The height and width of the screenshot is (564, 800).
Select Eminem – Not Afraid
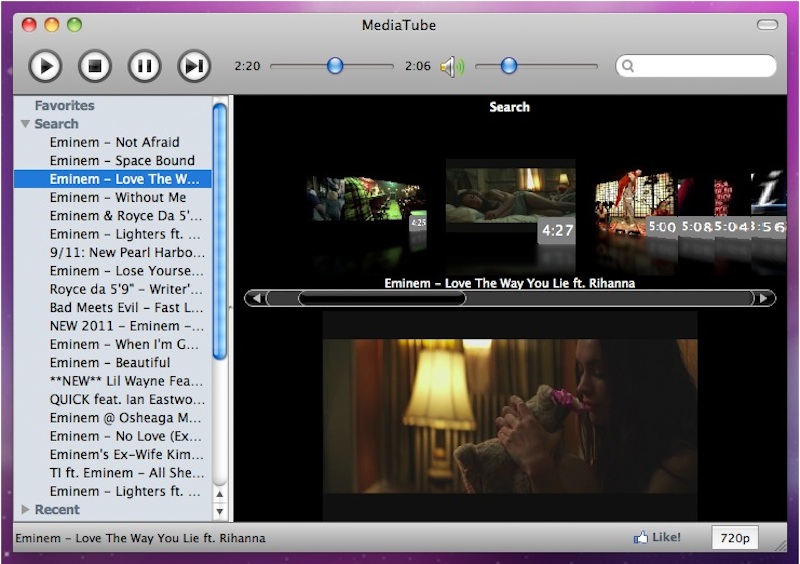(114, 142)
